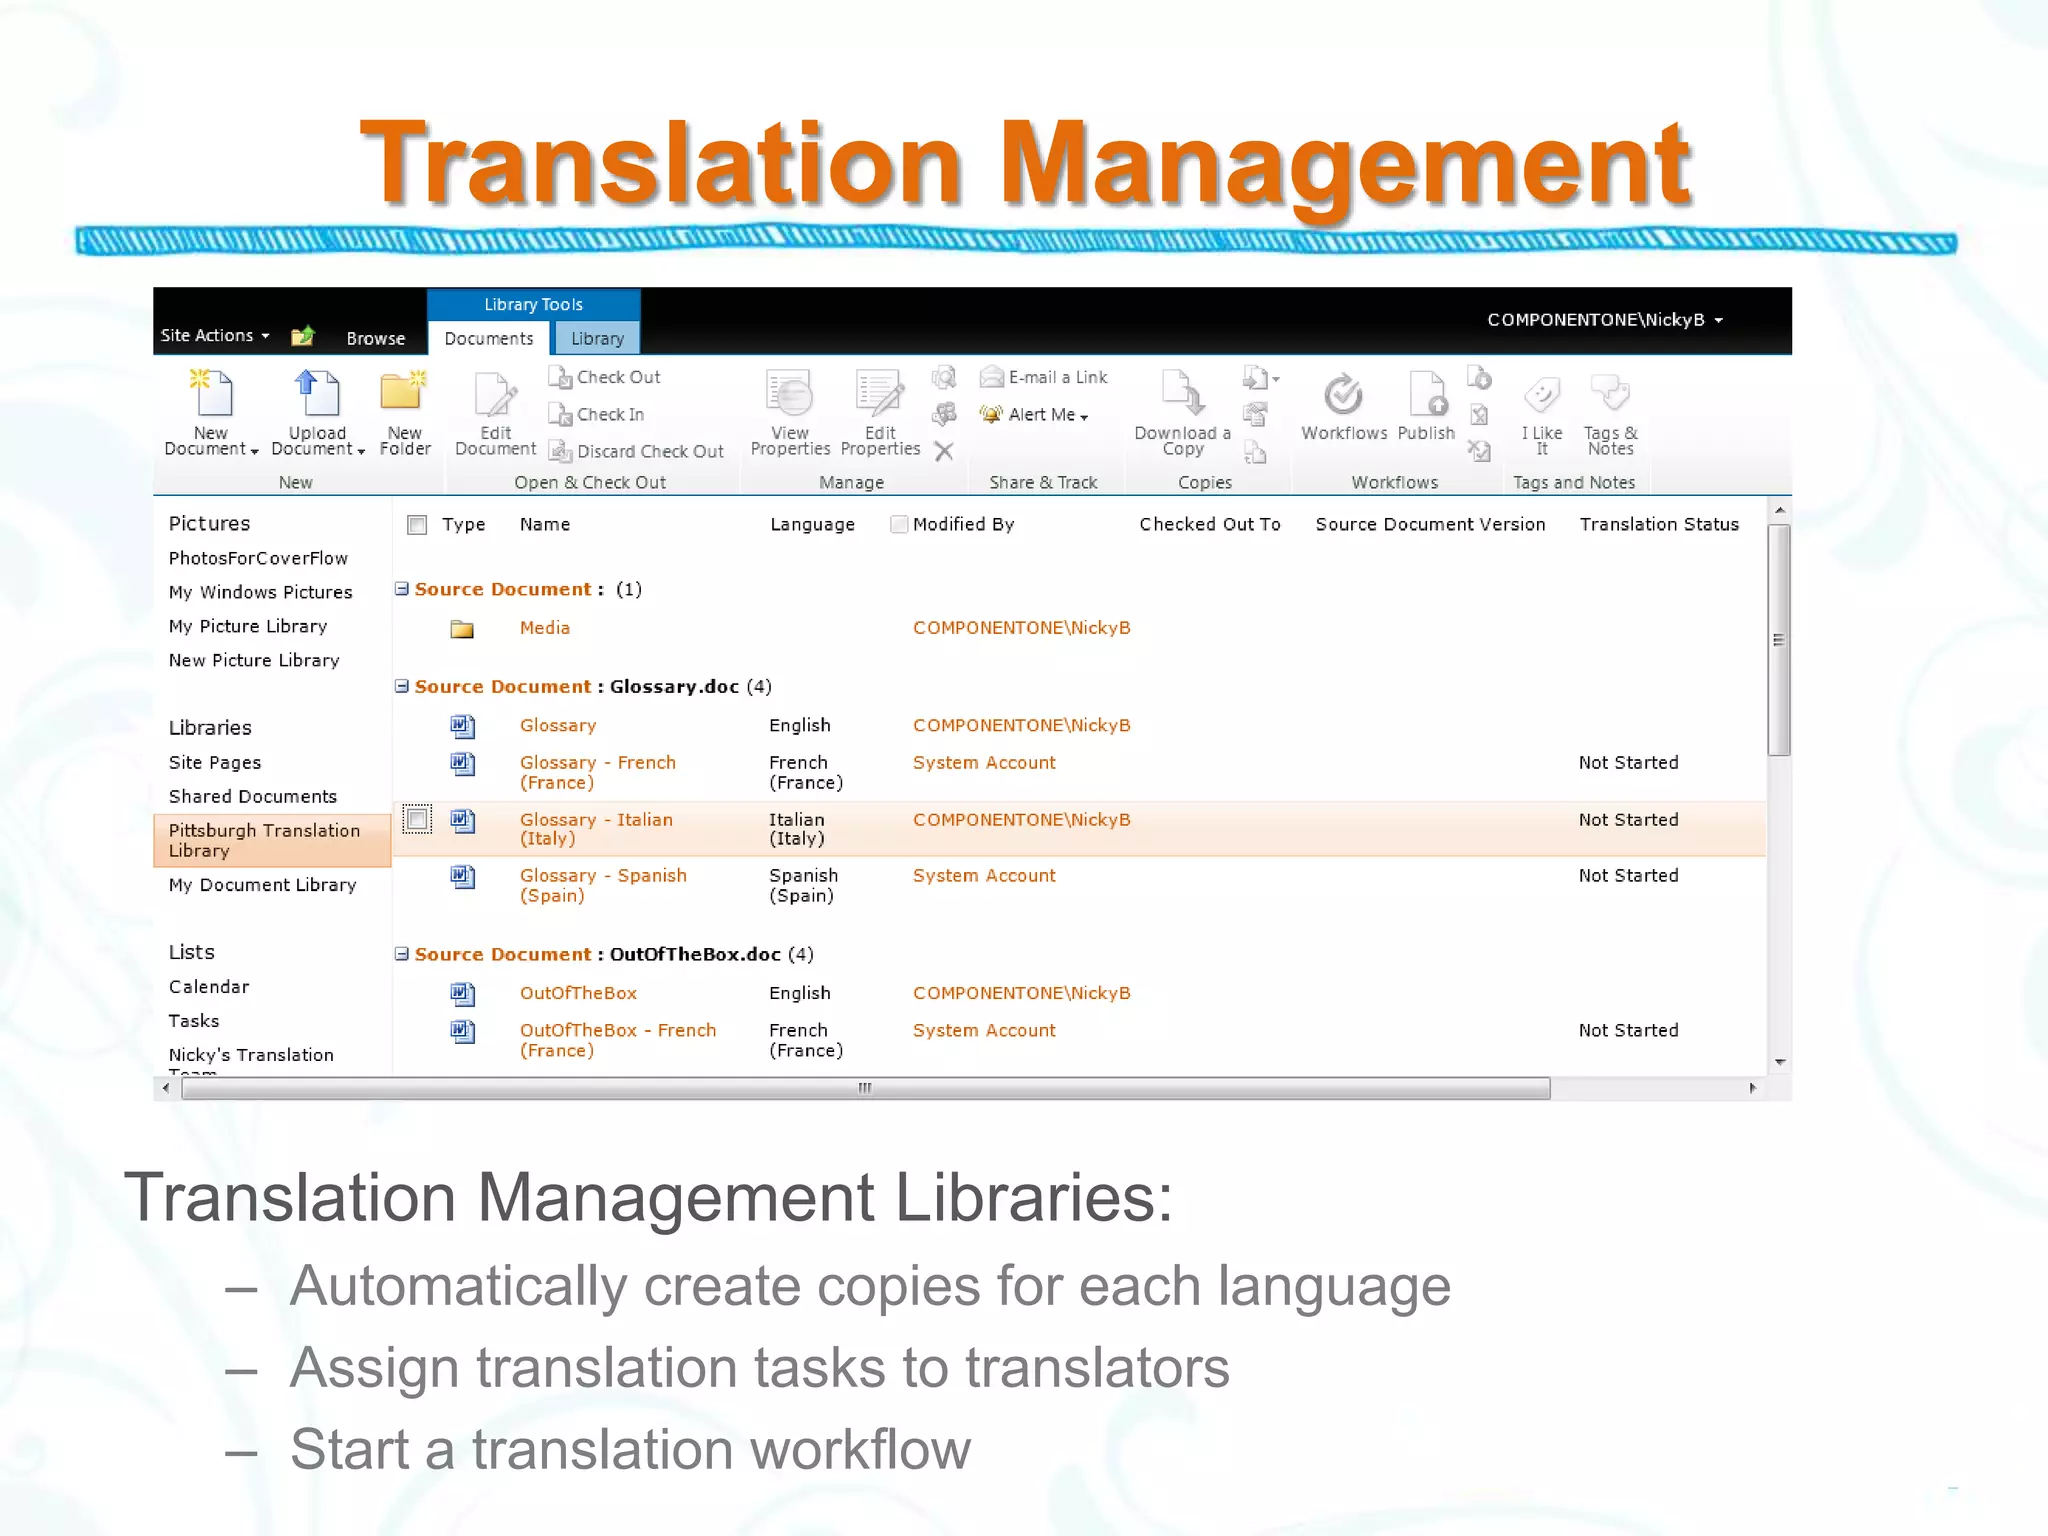
Task: Expand the Upload Document dropdown arrow
Action: (x=361, y=452)
